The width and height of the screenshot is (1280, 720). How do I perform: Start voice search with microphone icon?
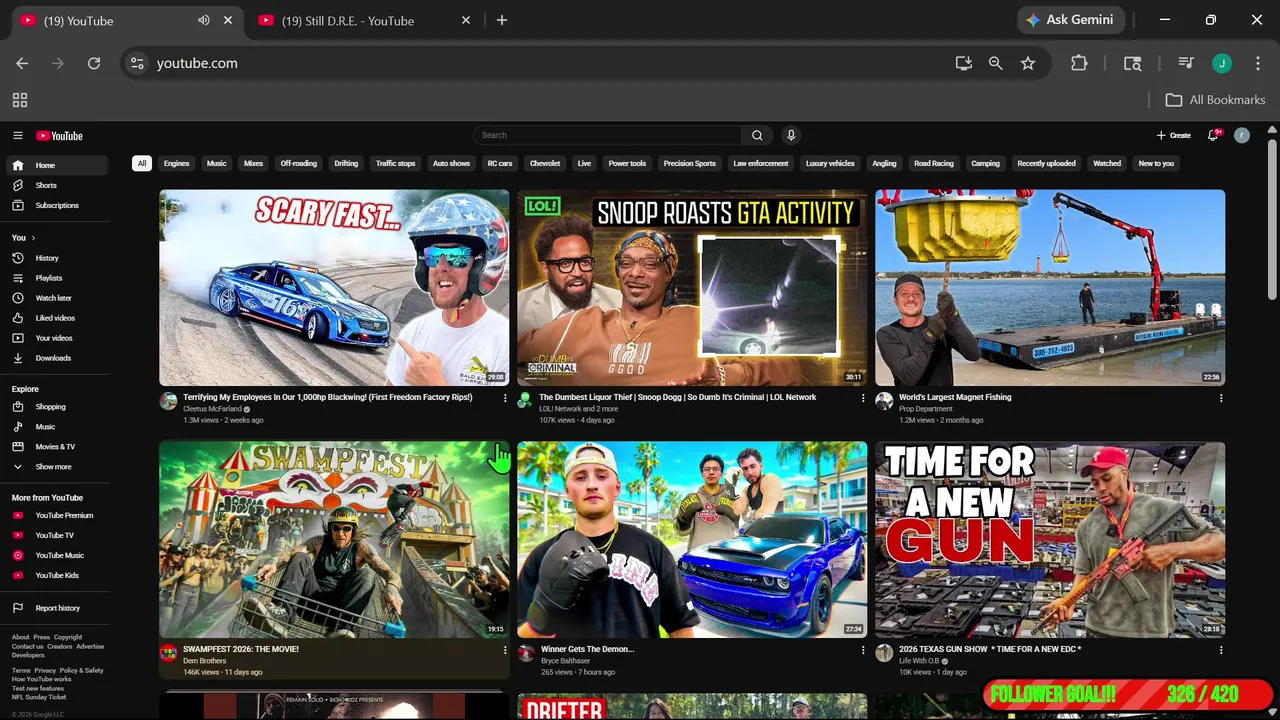tap(791, 135)
